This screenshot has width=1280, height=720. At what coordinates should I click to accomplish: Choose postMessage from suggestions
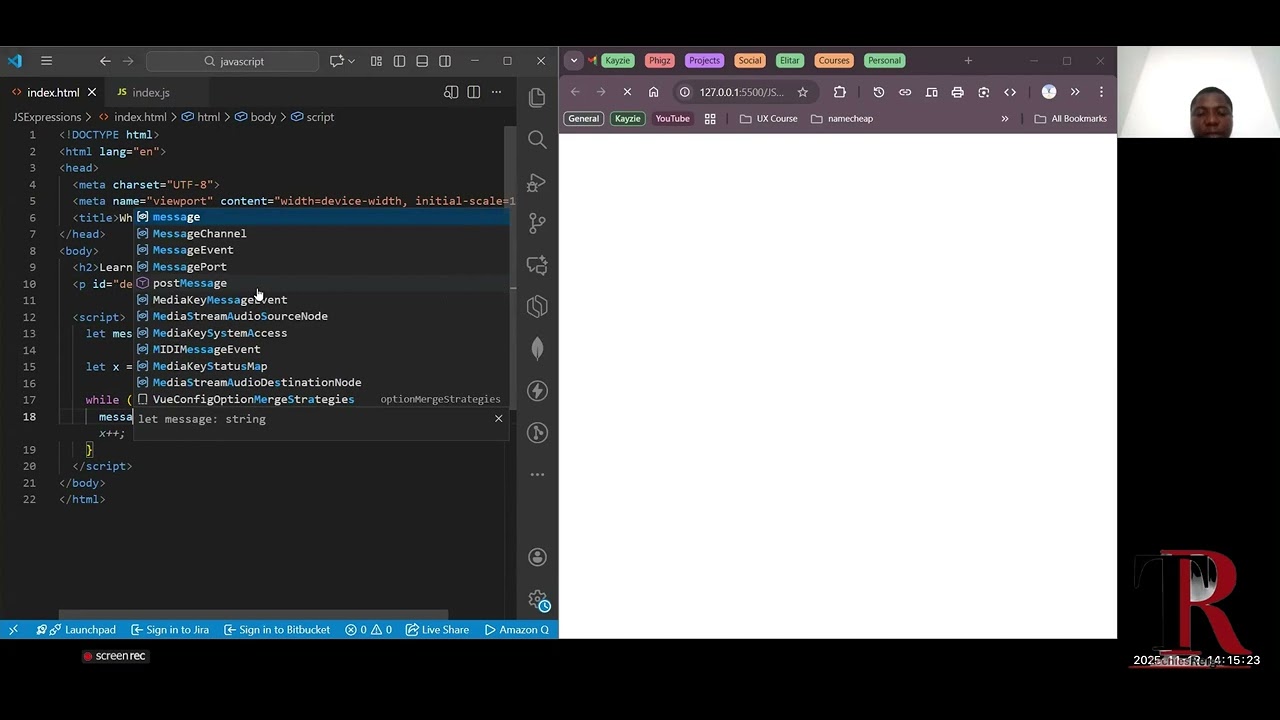[x=323, y=283]
